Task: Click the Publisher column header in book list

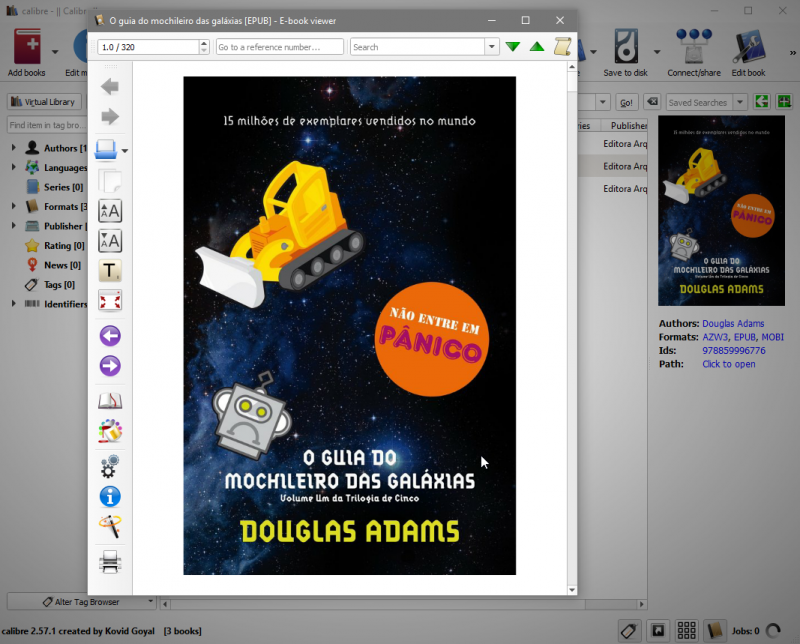Action: [x=624, y=126]
